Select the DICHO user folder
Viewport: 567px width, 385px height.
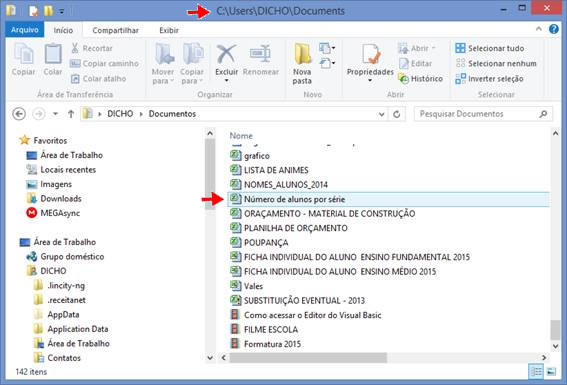pyautogui.click(x=47, y=271)
